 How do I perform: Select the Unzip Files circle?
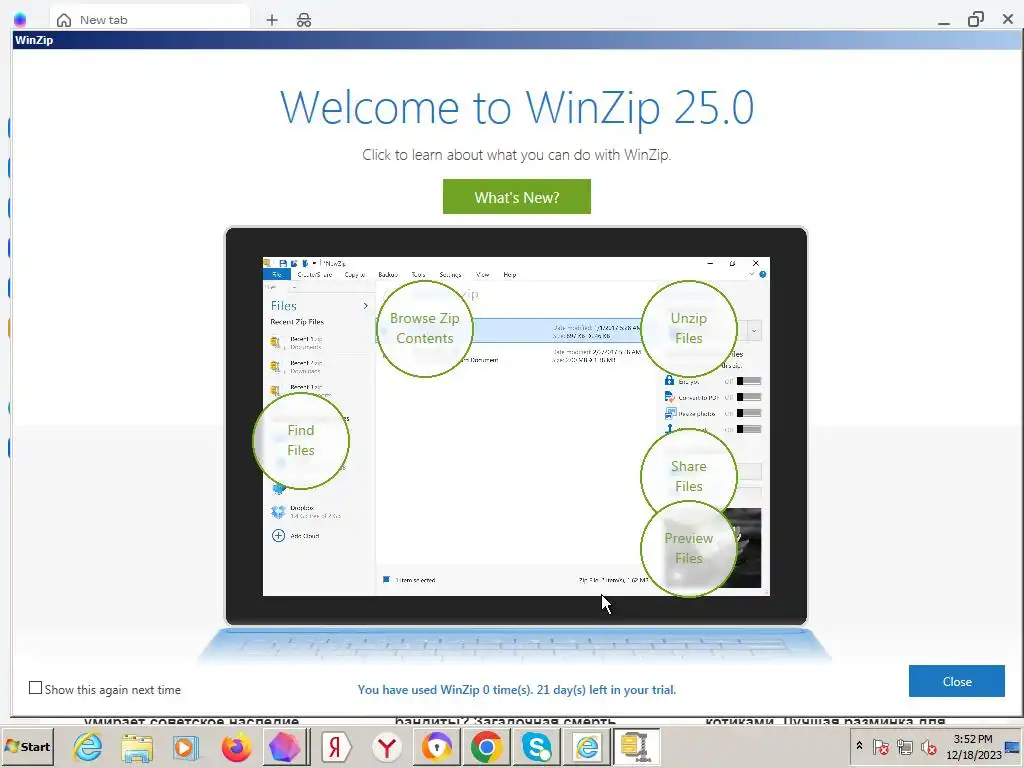click(688, 328)
